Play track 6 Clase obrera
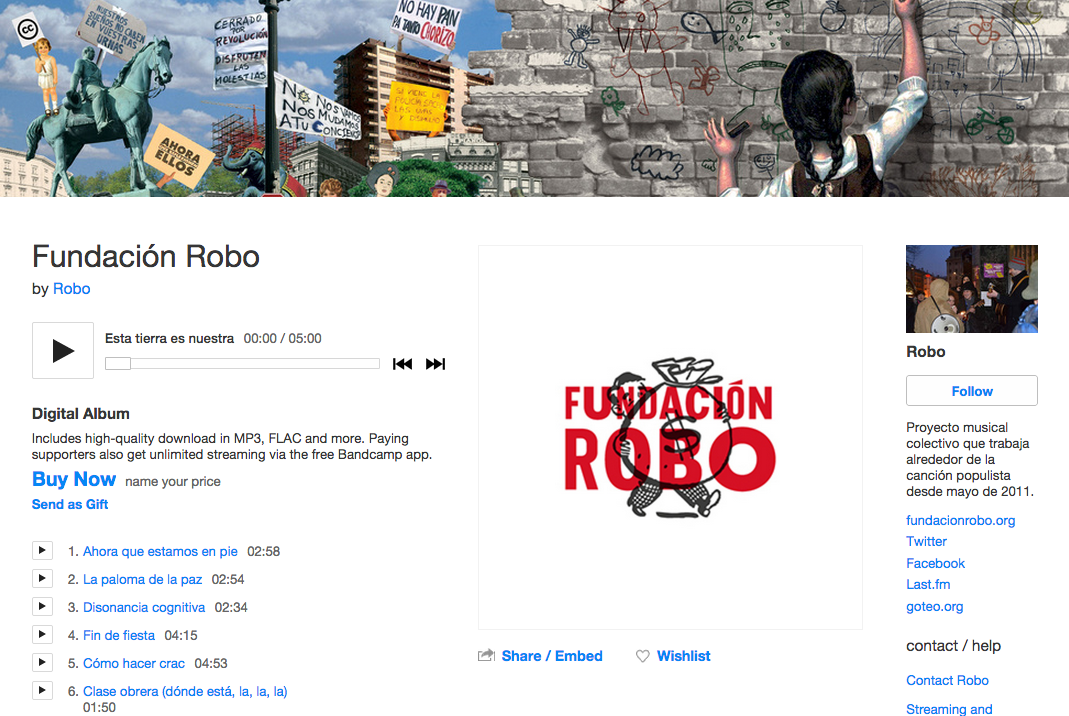 [42, 690]
